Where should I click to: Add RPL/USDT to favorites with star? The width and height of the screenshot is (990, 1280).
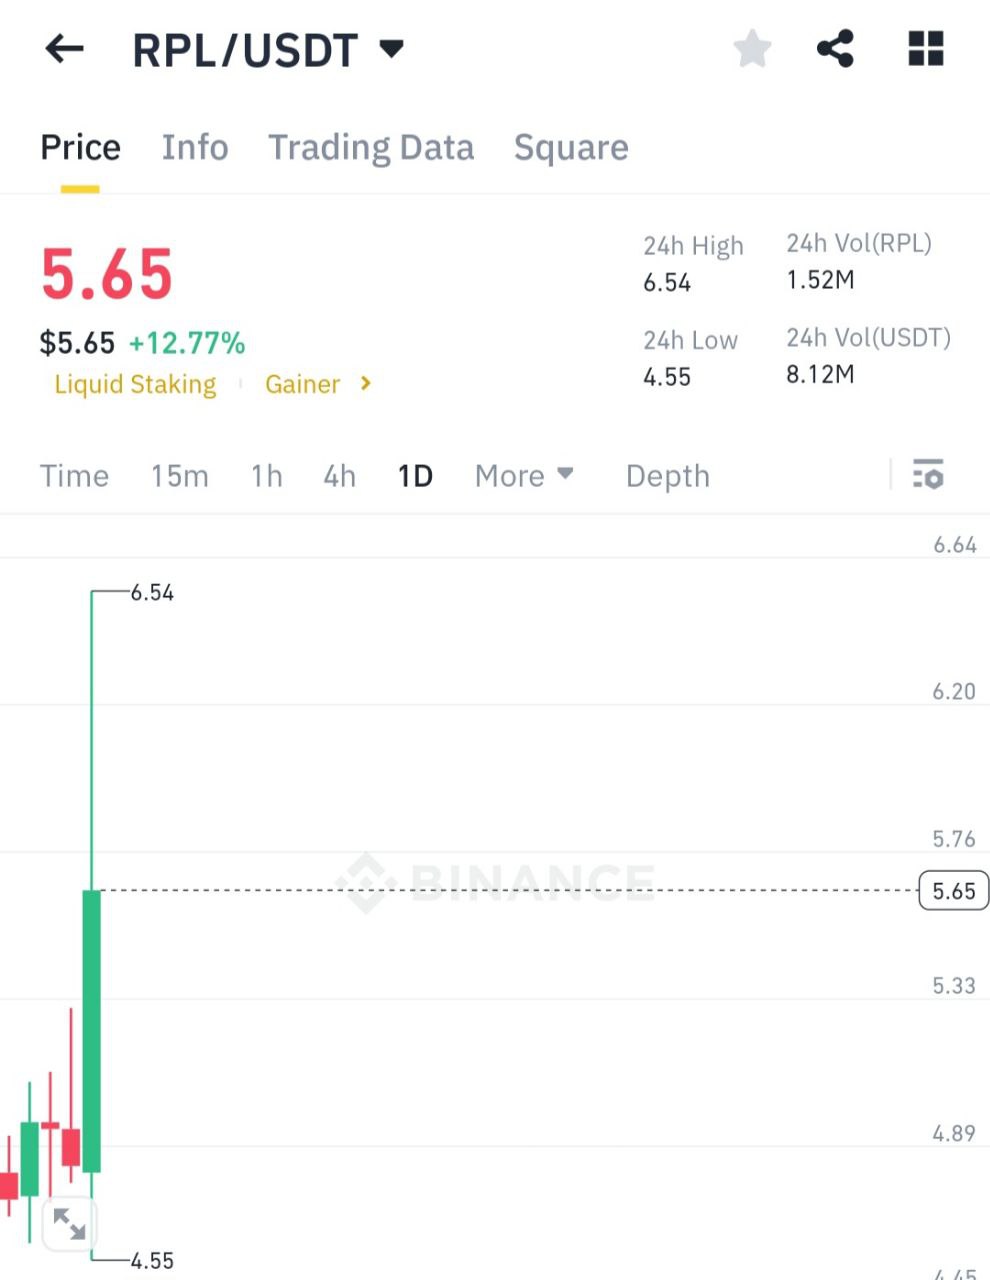coord(752,49)
